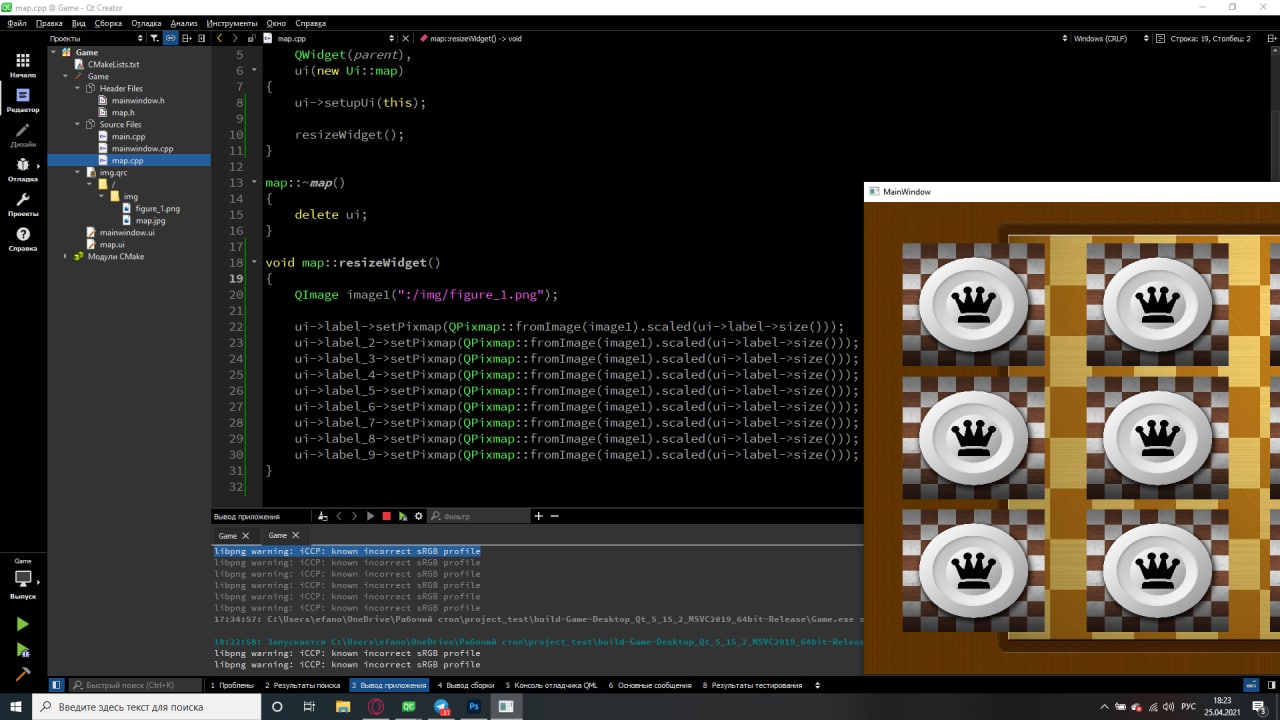1280x720 pixels.
Task: Show the 1 Проблемы pane
Action: (x=231, y=685)
